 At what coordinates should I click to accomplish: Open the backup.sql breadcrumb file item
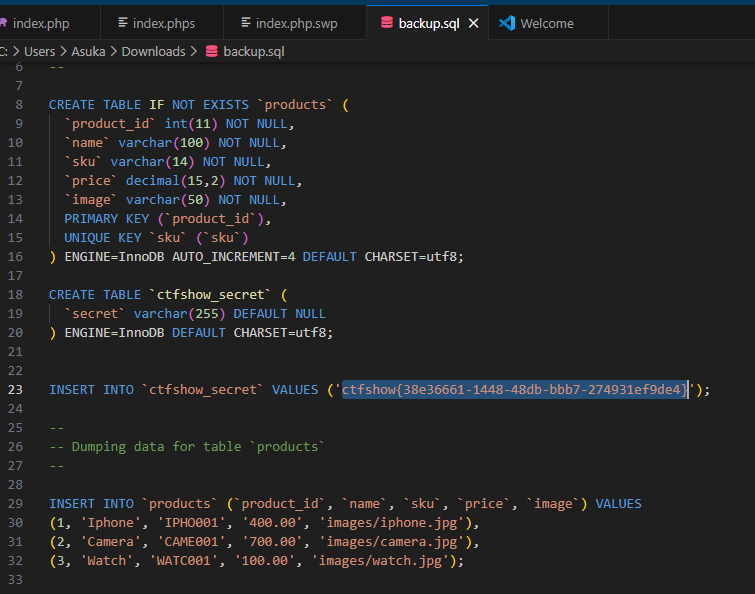[x=254, y=51]
